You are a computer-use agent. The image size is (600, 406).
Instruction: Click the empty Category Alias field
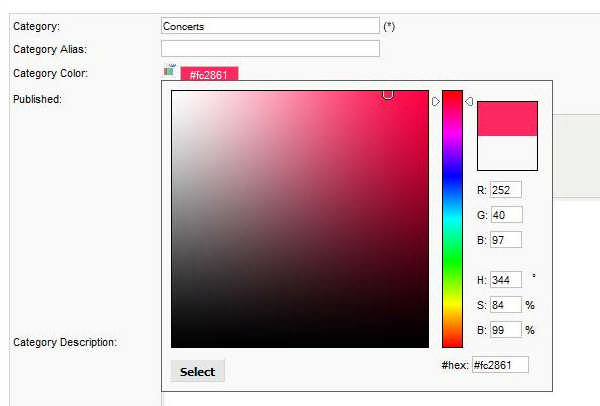pyautogui.click(x=270, y=49)
